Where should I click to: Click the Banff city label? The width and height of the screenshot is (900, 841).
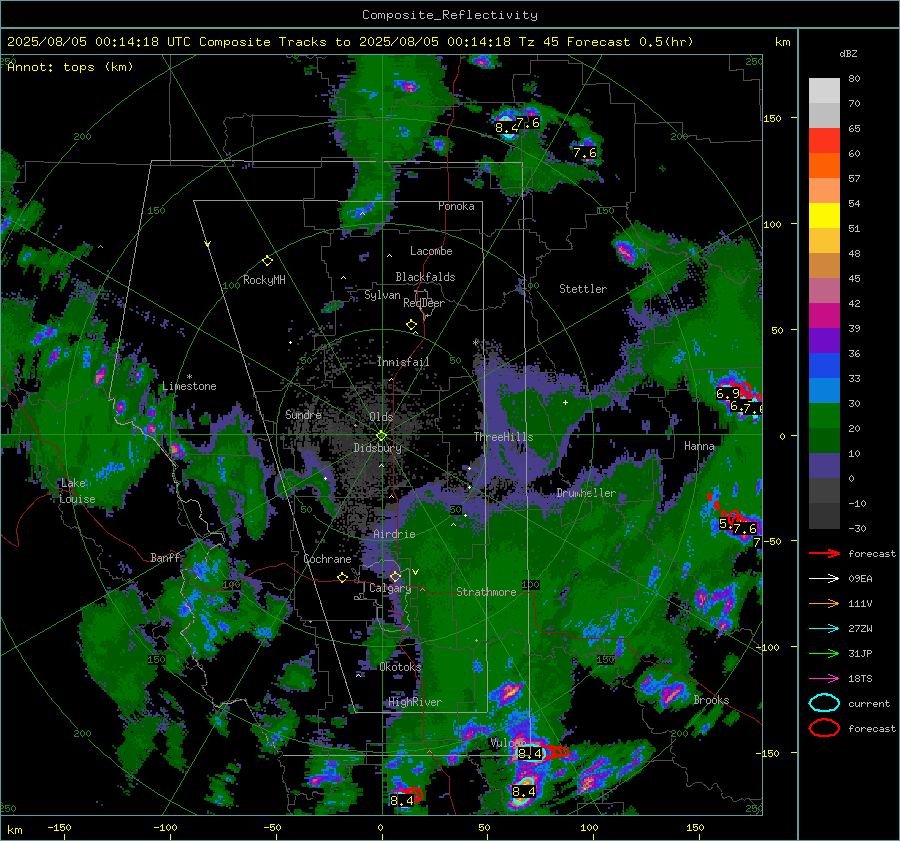click(x=165, y=558)
